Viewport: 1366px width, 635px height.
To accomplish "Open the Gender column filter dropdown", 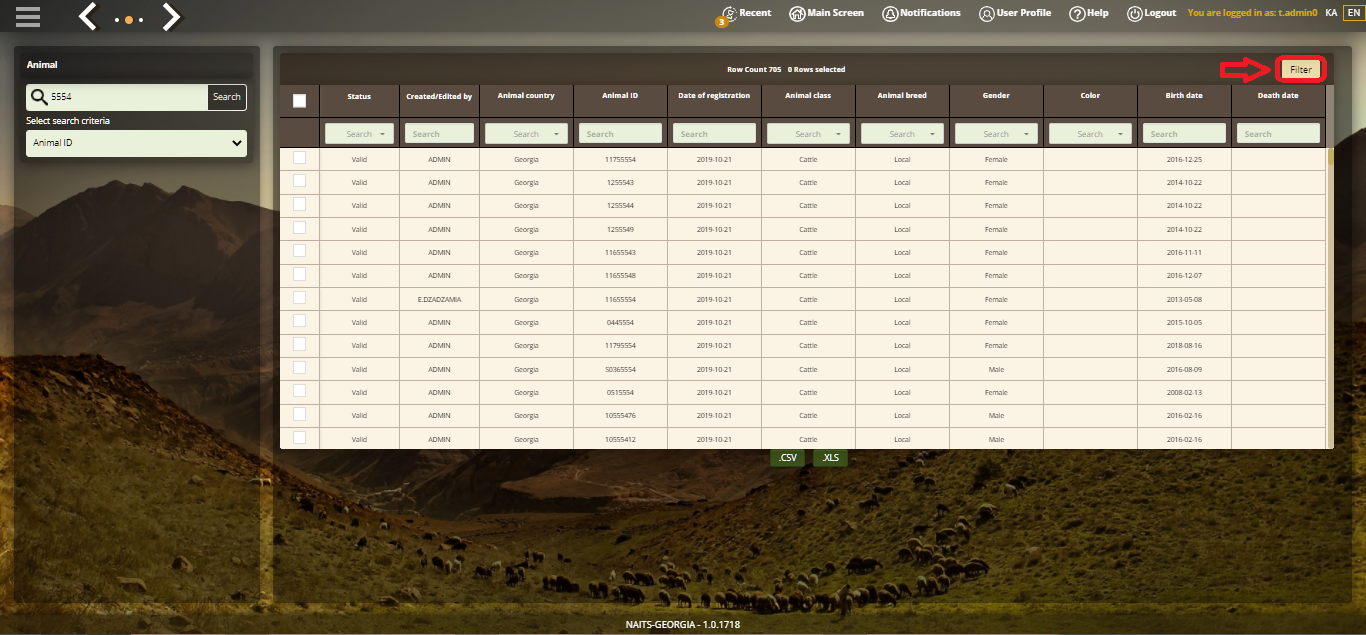I will pos(996,134).
